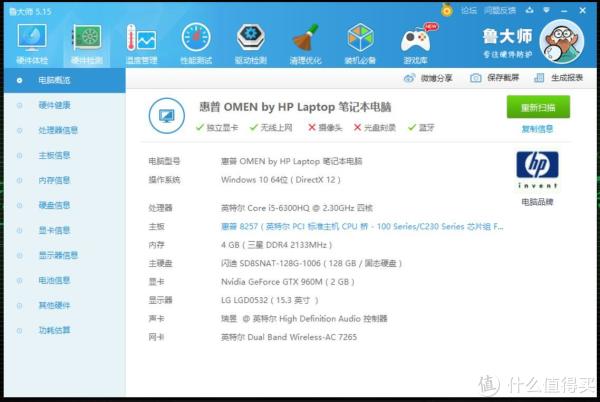
Task: Click the skin icon in title bar
Action: 530,10
